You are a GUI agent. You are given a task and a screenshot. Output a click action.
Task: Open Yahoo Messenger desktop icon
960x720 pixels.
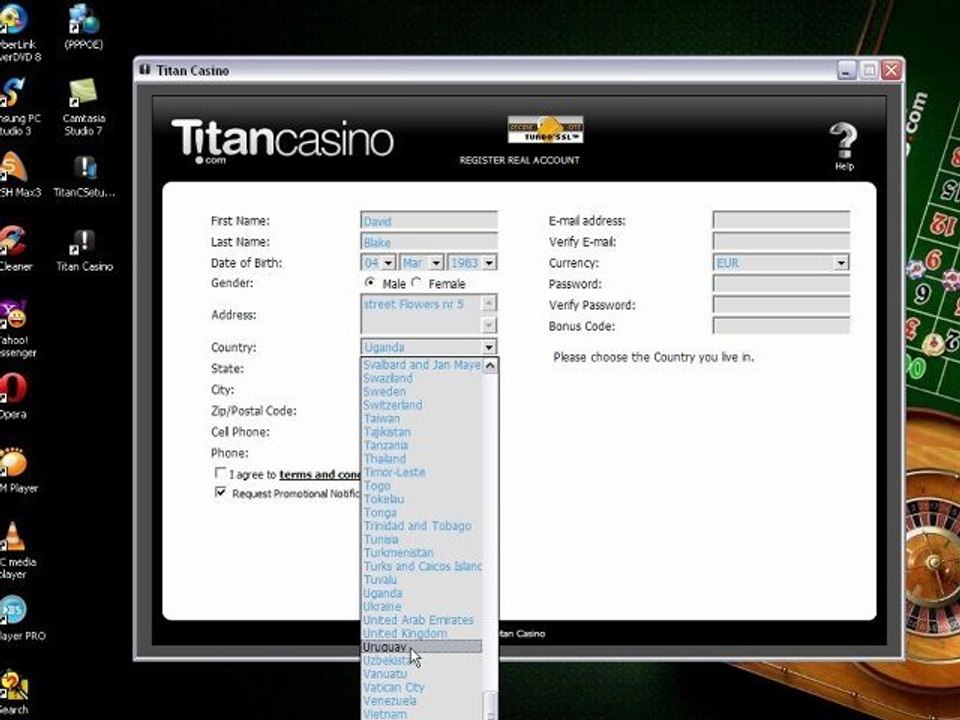click(17, 329)
